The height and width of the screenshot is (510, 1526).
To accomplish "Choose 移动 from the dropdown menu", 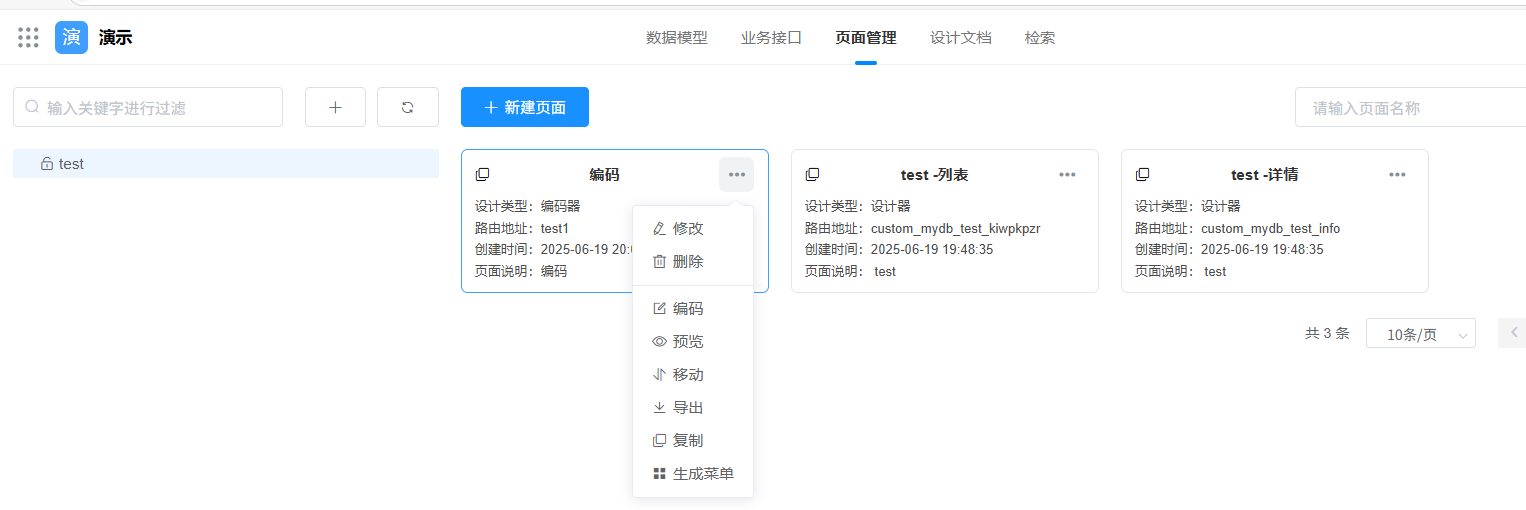I will 693,374.
